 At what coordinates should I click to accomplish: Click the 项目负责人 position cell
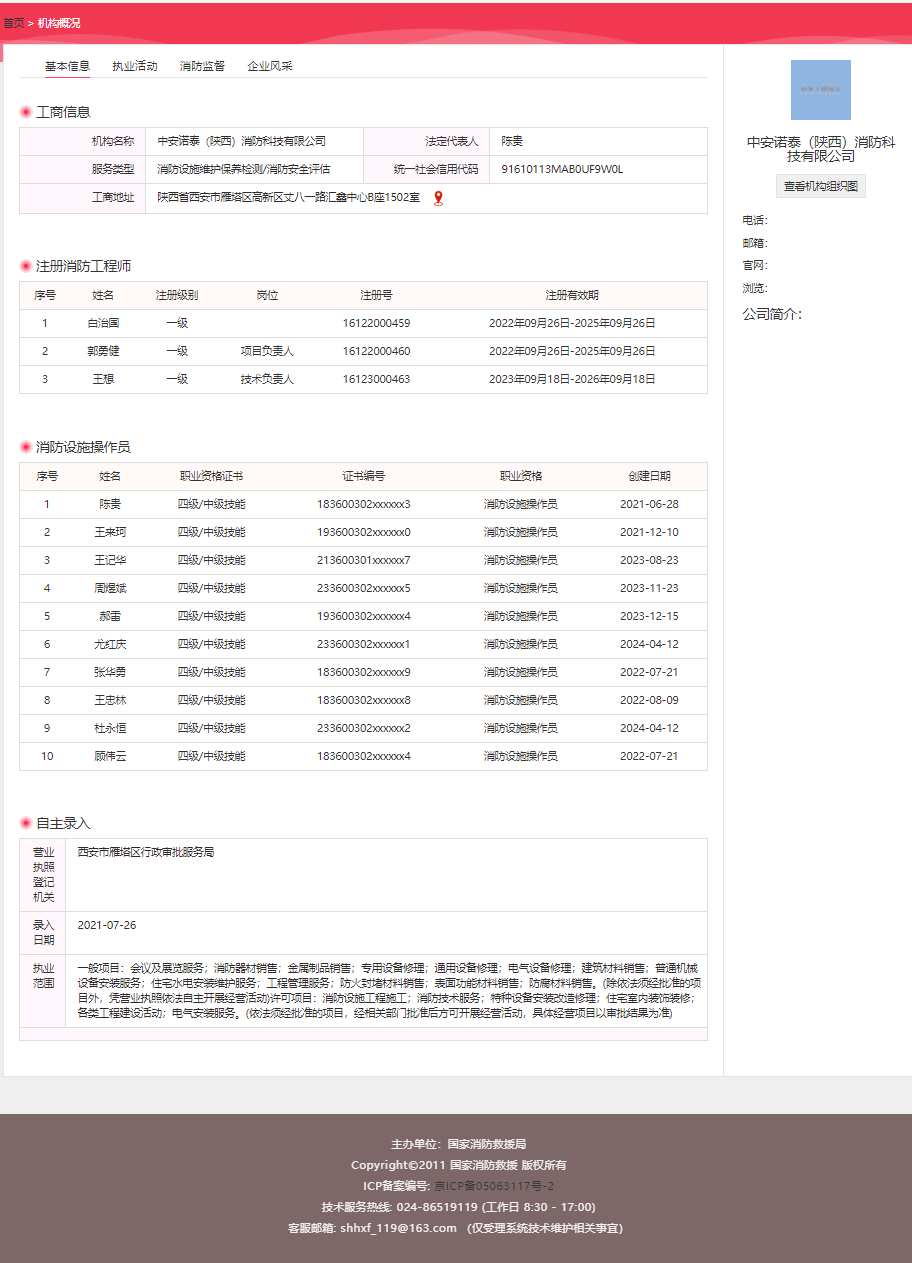coord(267,352)
